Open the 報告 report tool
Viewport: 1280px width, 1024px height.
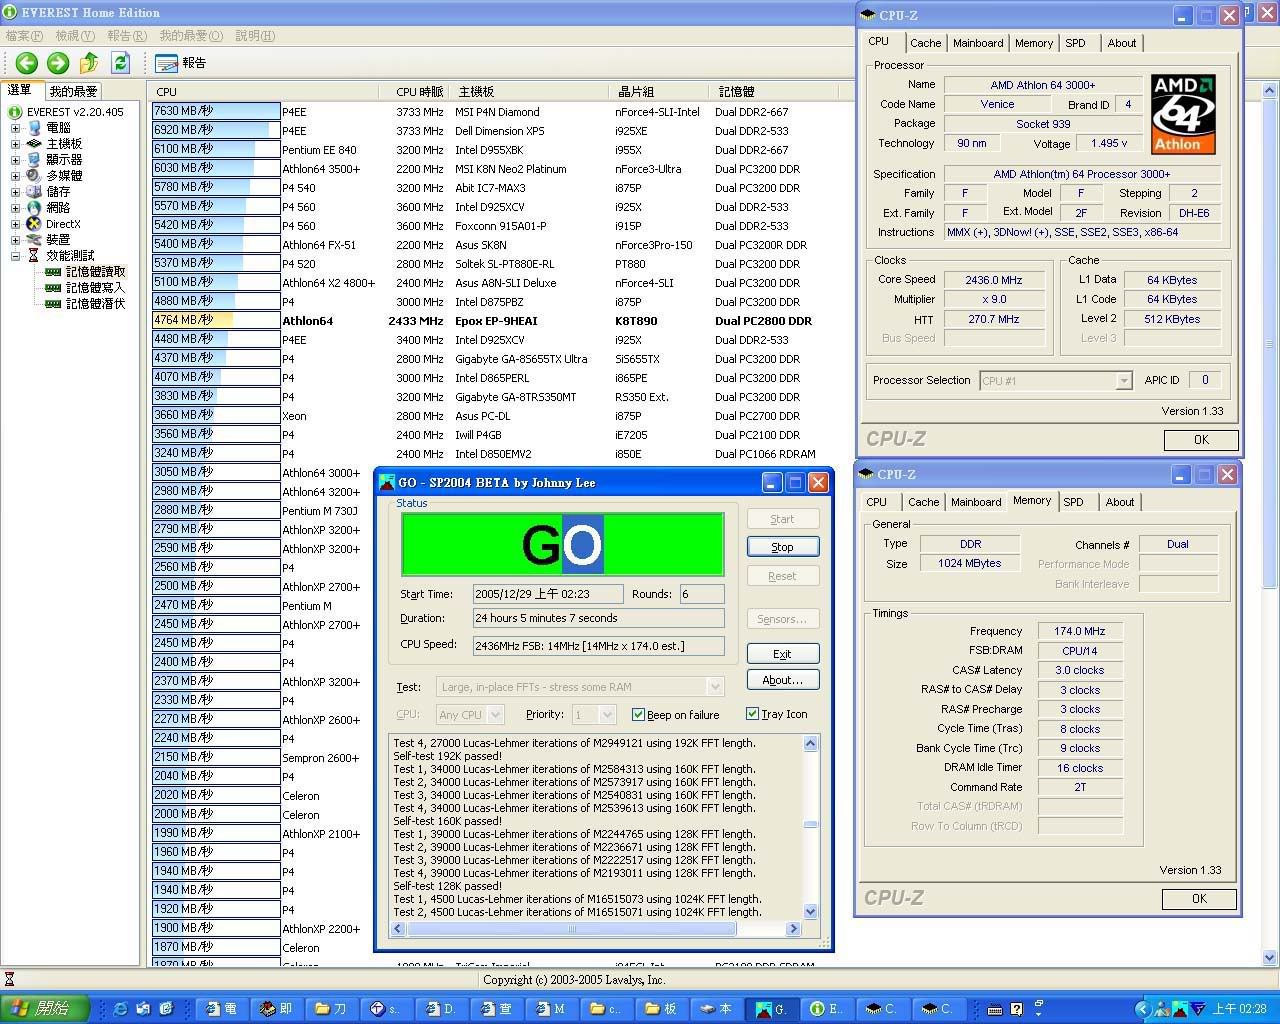[x=181, y=63]
